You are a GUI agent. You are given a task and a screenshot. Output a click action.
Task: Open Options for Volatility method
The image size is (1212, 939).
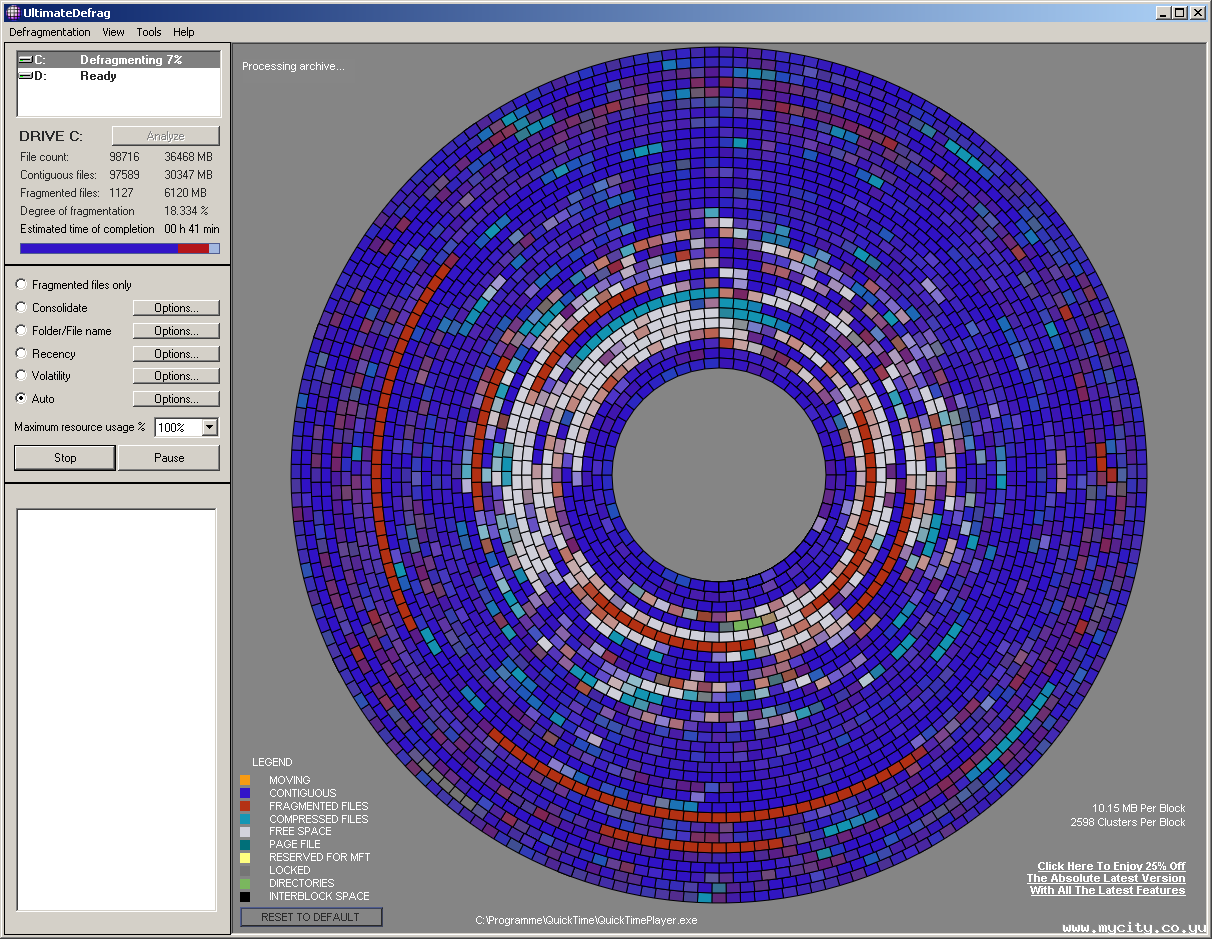(x=176, y=376)
